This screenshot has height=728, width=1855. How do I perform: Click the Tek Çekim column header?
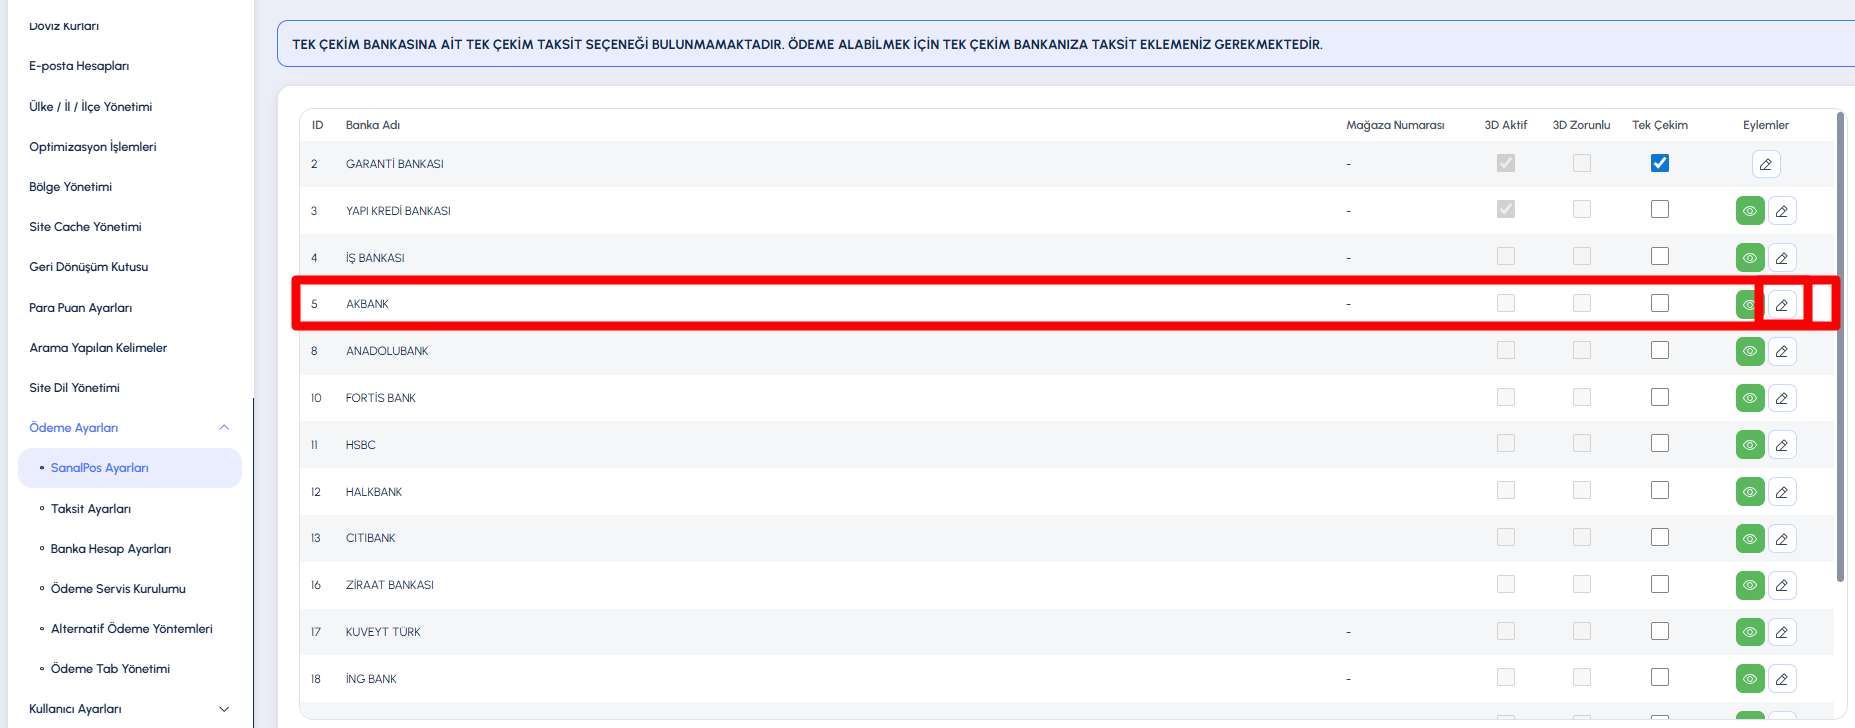coord(1660,125)
